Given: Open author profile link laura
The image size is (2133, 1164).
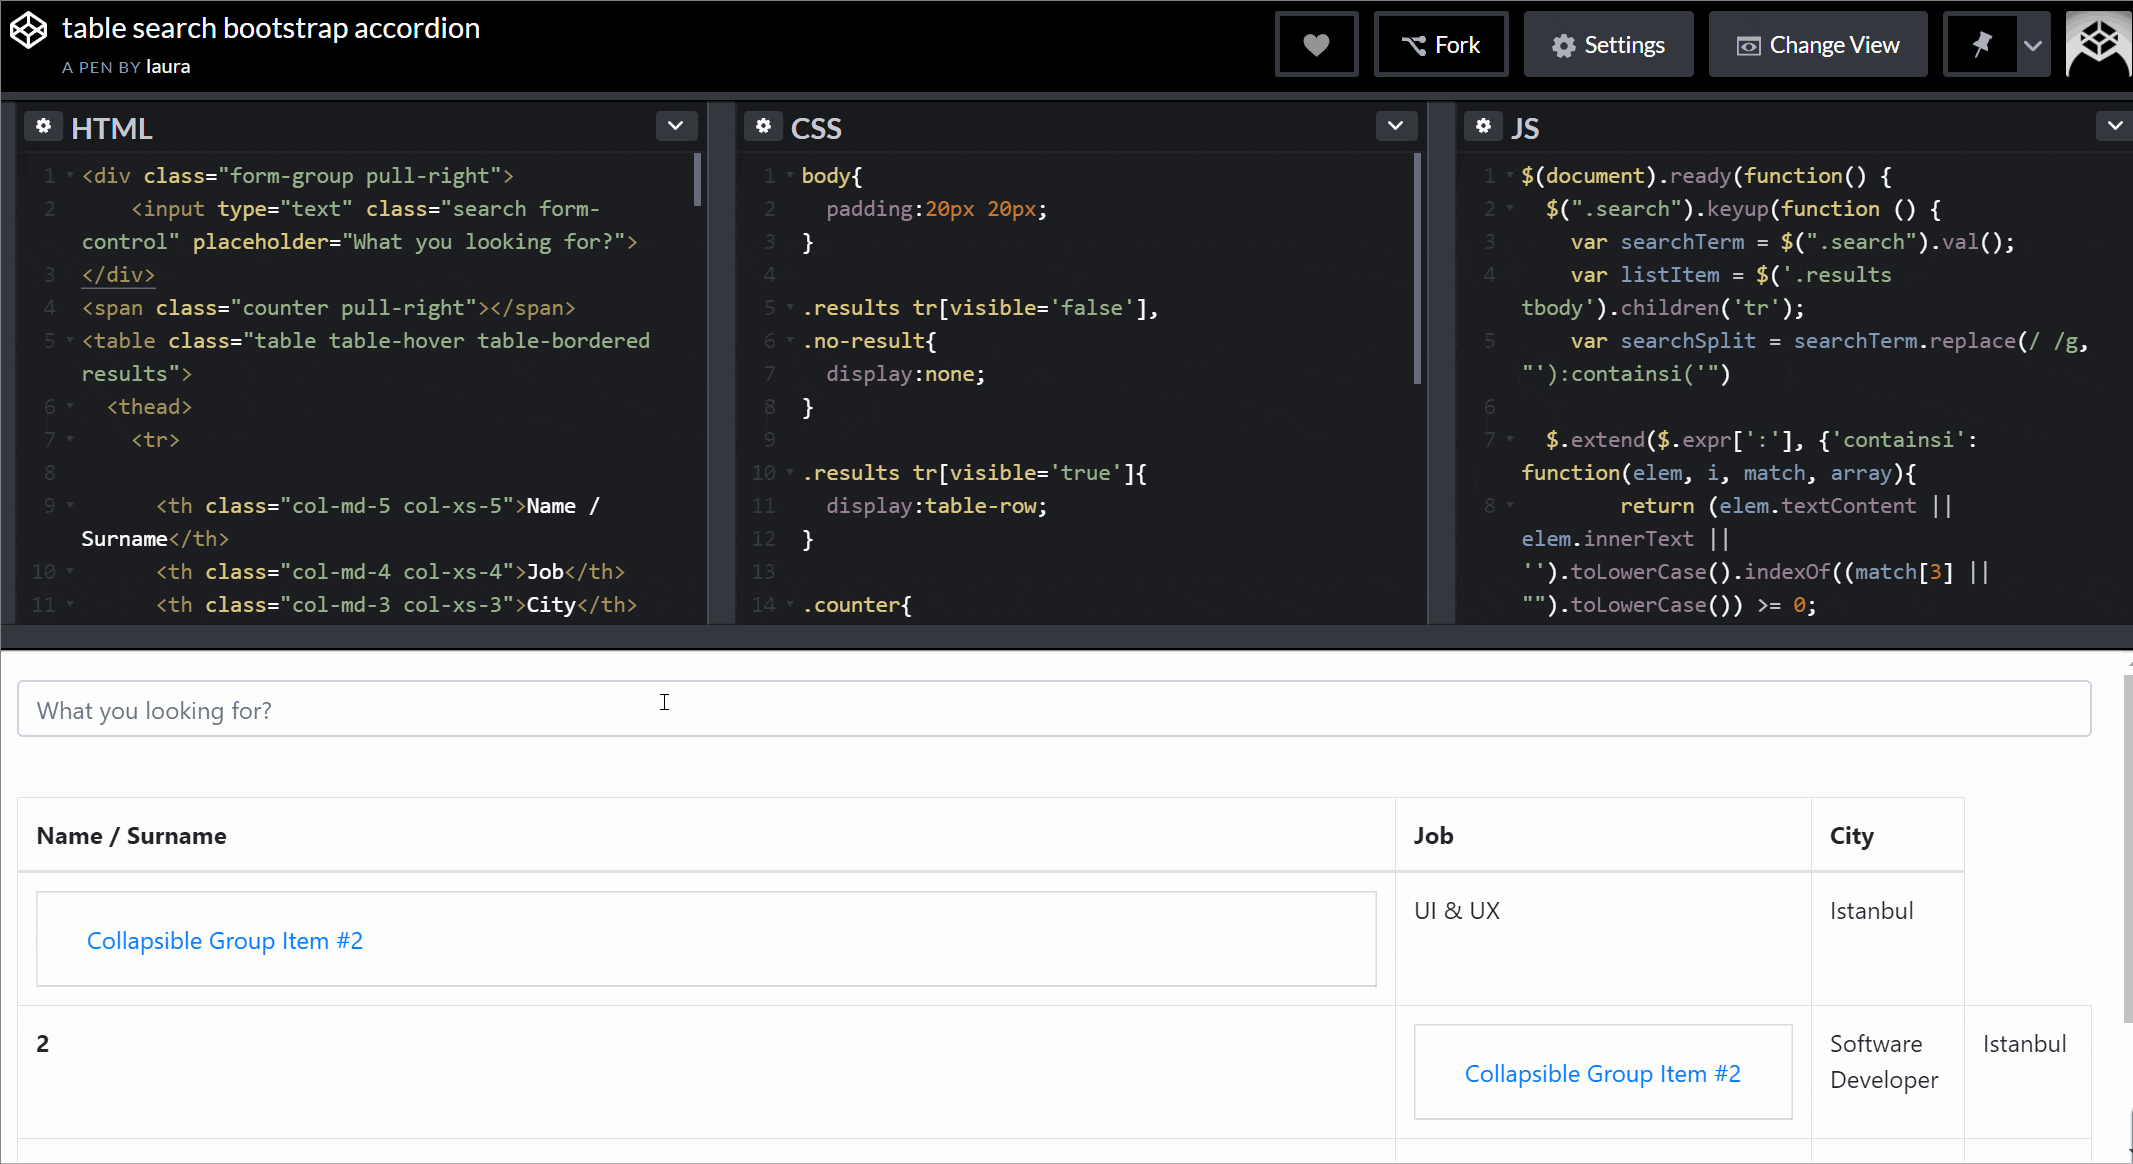Looking at the screenshot, I should (168, 67).
